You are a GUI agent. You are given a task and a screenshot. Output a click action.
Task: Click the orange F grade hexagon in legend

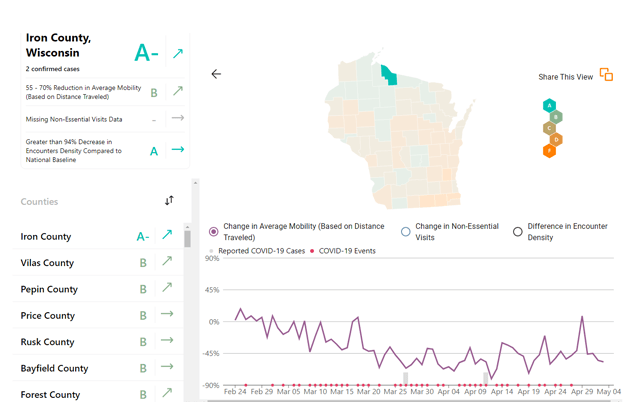[x=549, y=151]
